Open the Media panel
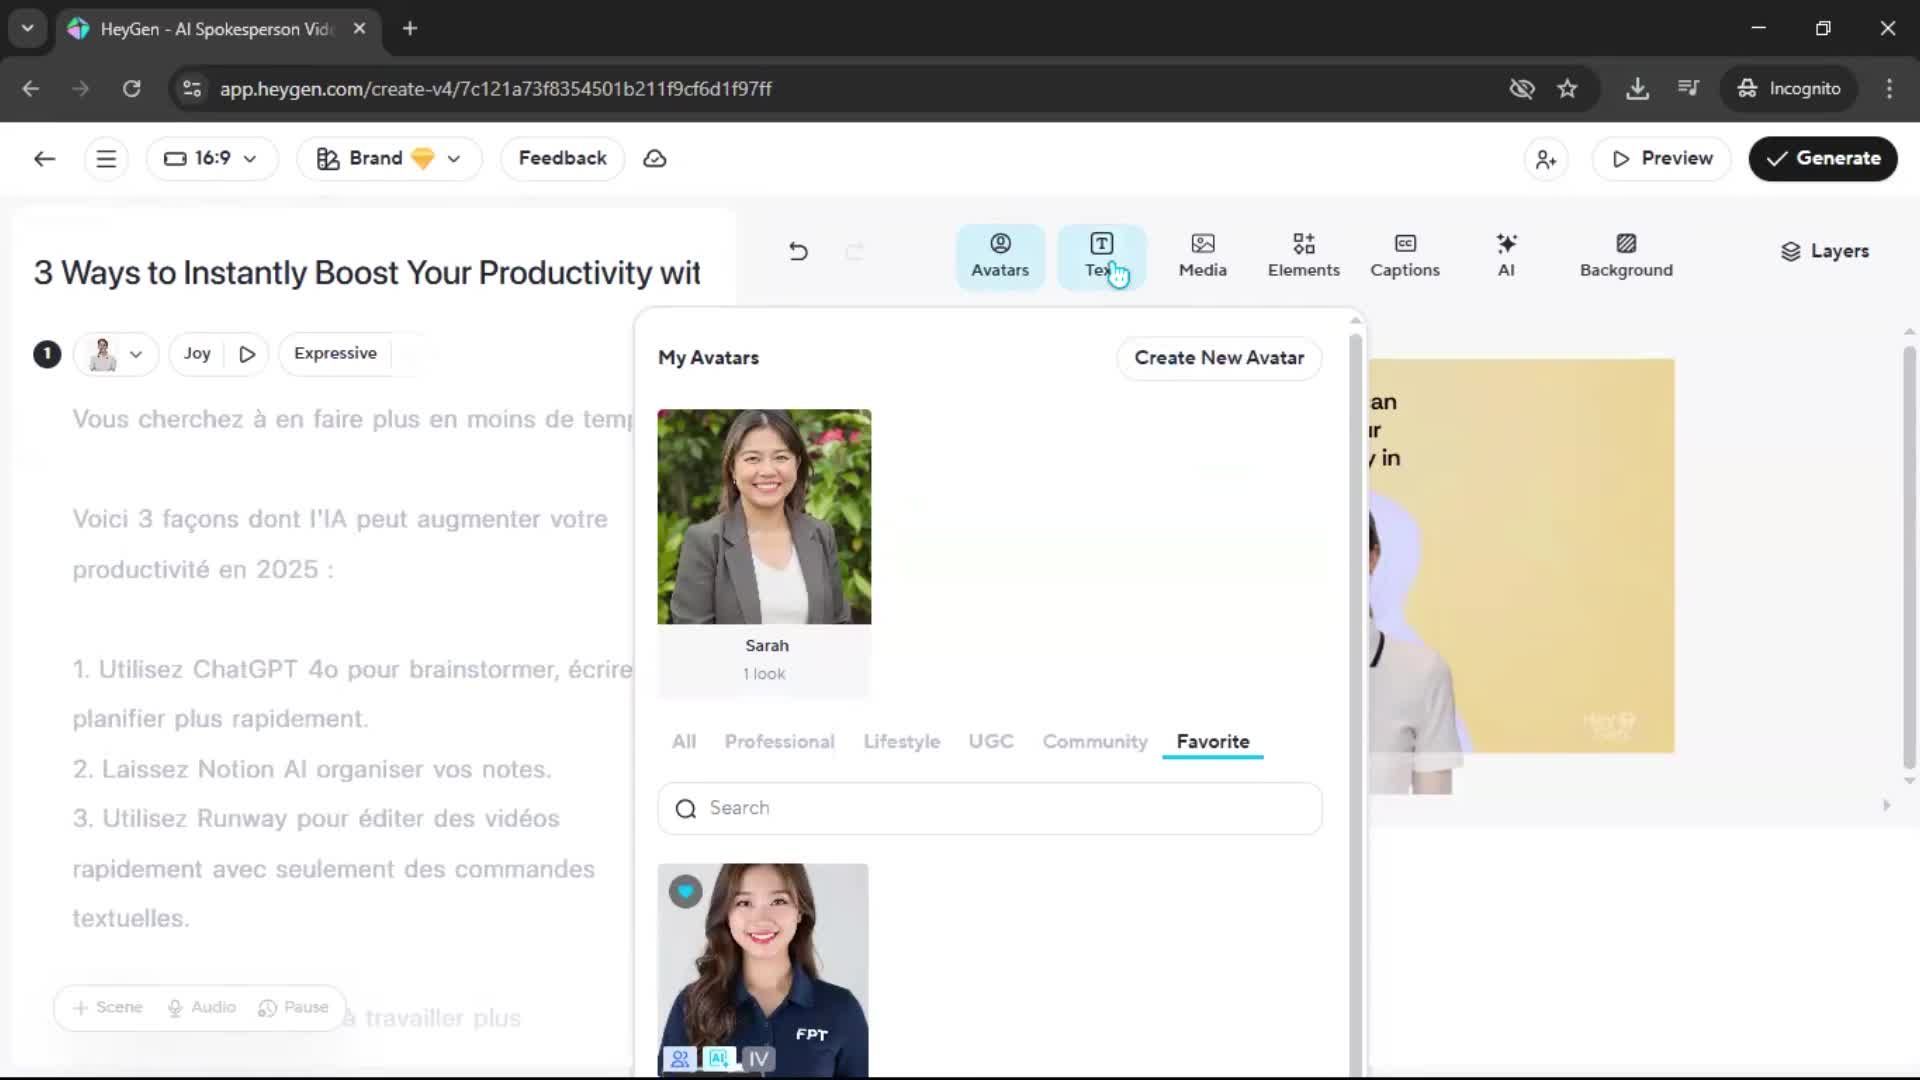Image resolution: width=1920 pixels, height=1080 pixels. point(1202,256)
